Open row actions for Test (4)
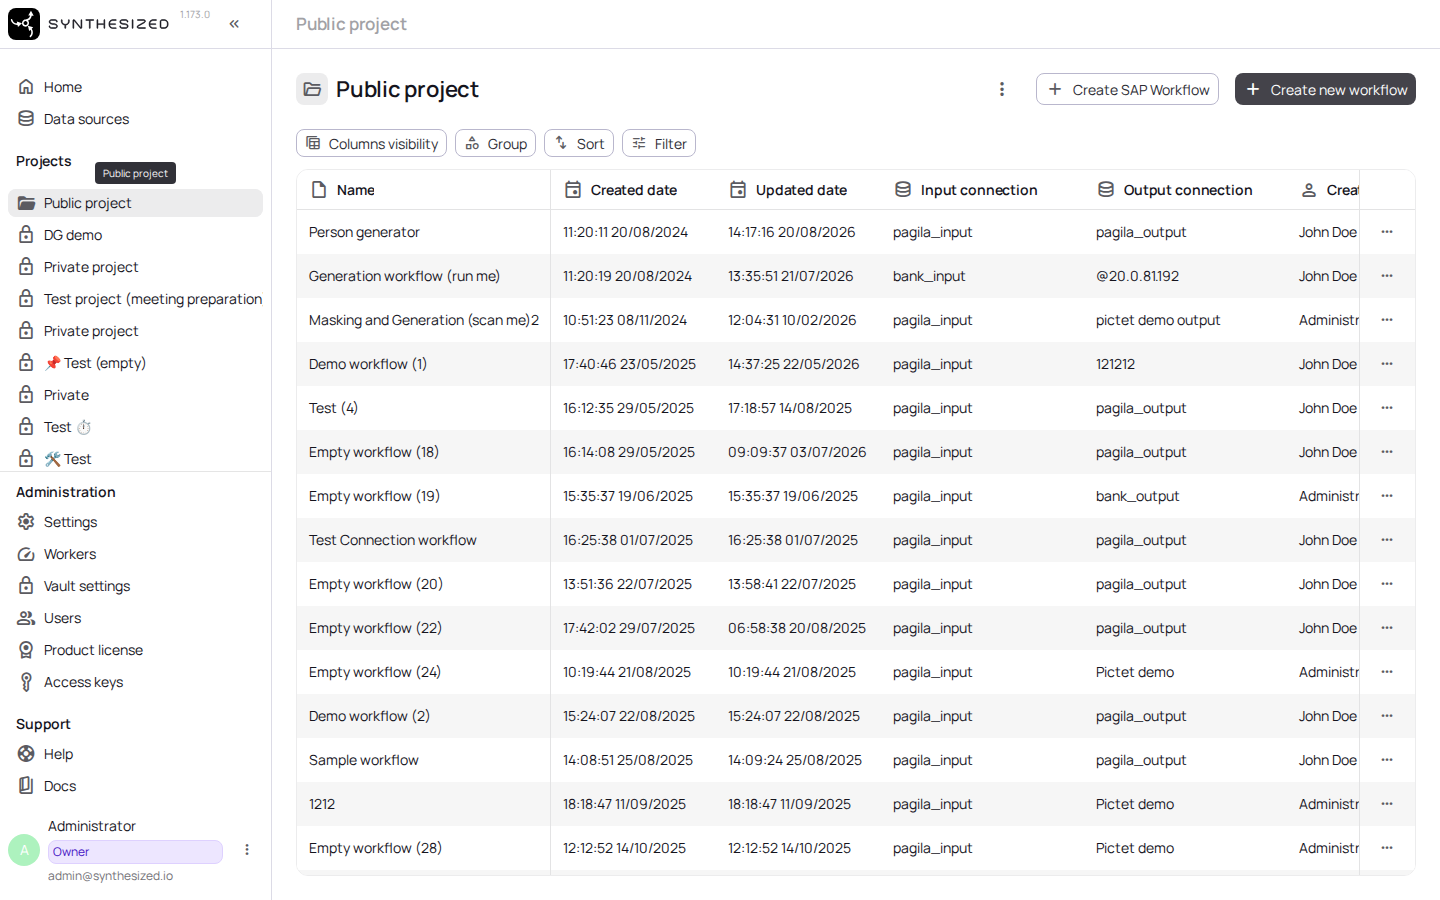Screen dimensions: 1440x900 pos(1387,408)
